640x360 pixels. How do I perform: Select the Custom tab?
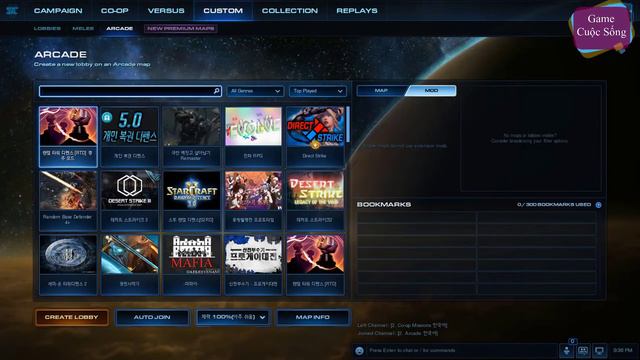coord(223,11)
